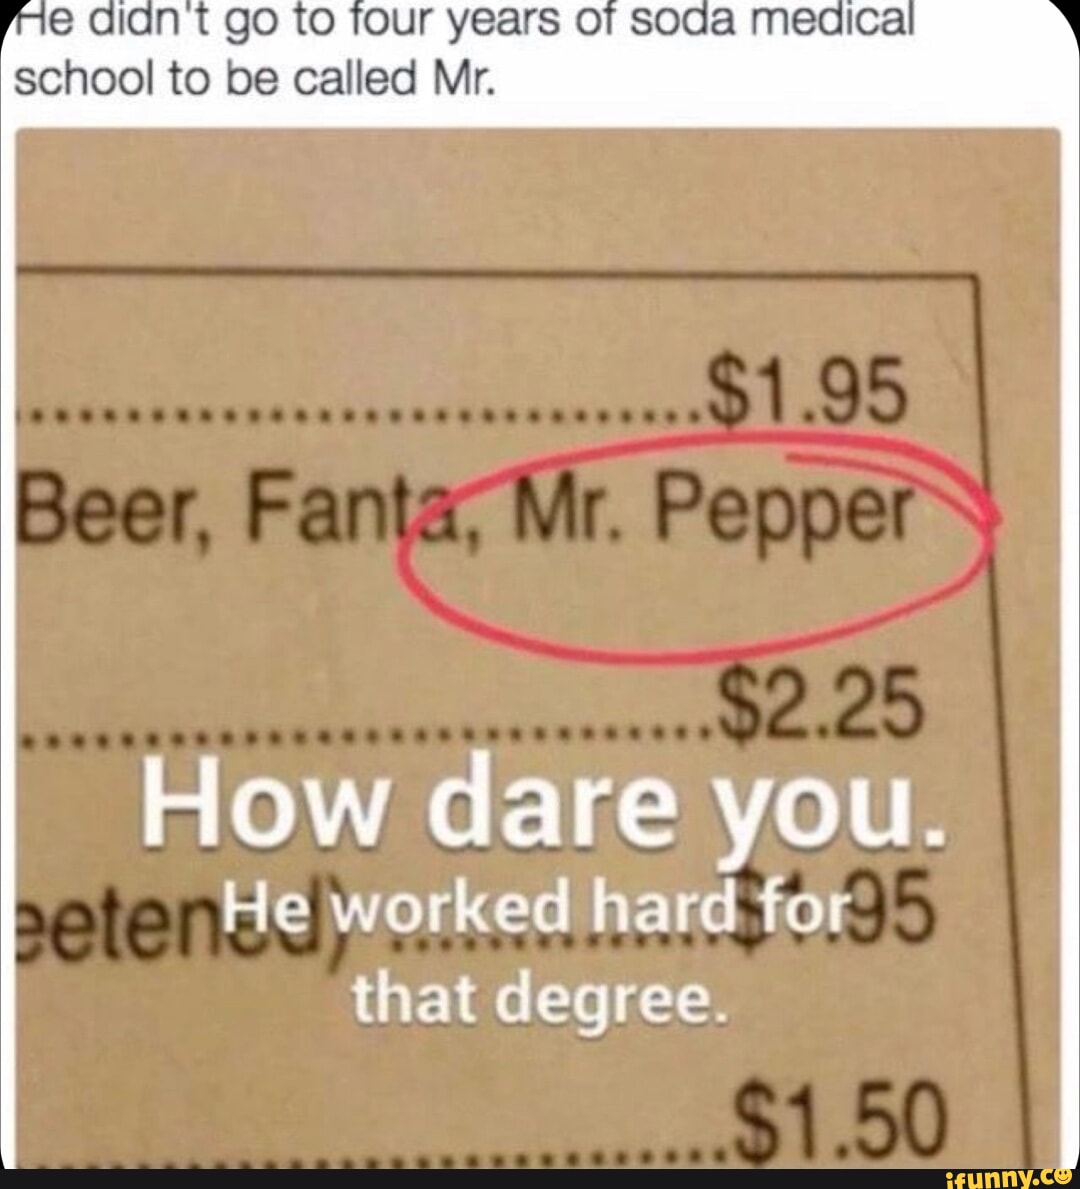Click 'school to be called Mr.' text
The image size is (1080, 1189).
pyautogui.click(x=255, y=79)
